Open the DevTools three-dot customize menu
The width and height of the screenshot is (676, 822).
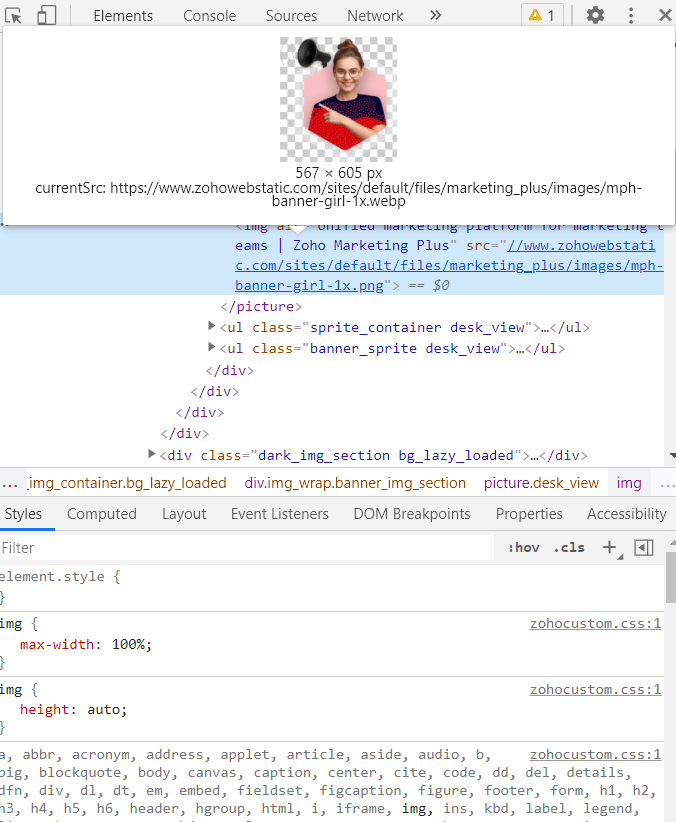(x=631, y=15)
